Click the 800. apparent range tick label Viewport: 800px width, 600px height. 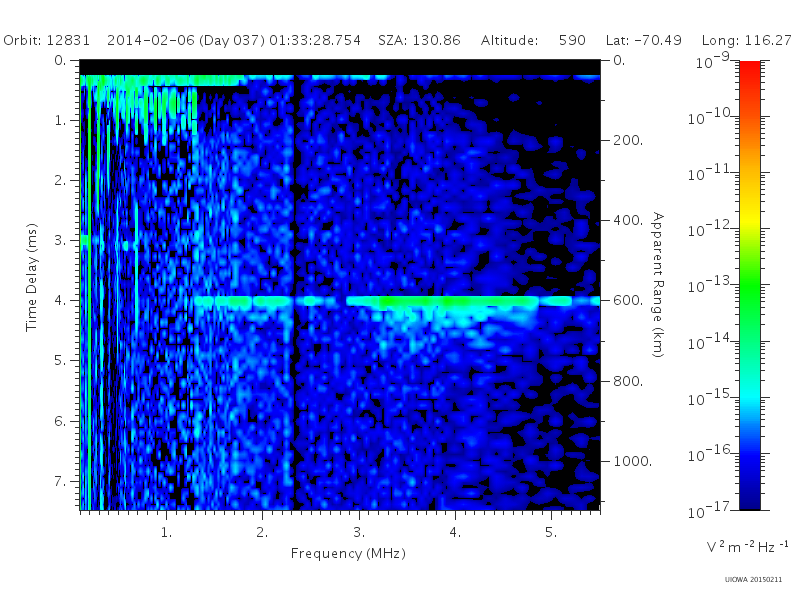(628, 381)
